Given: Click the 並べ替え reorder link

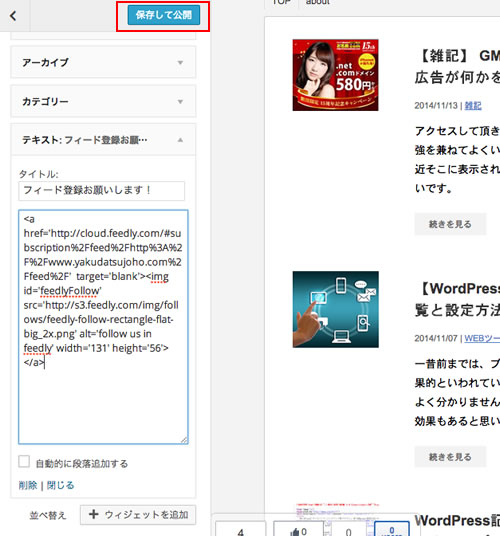Looking at the screenshot, I should click(48, 515).
